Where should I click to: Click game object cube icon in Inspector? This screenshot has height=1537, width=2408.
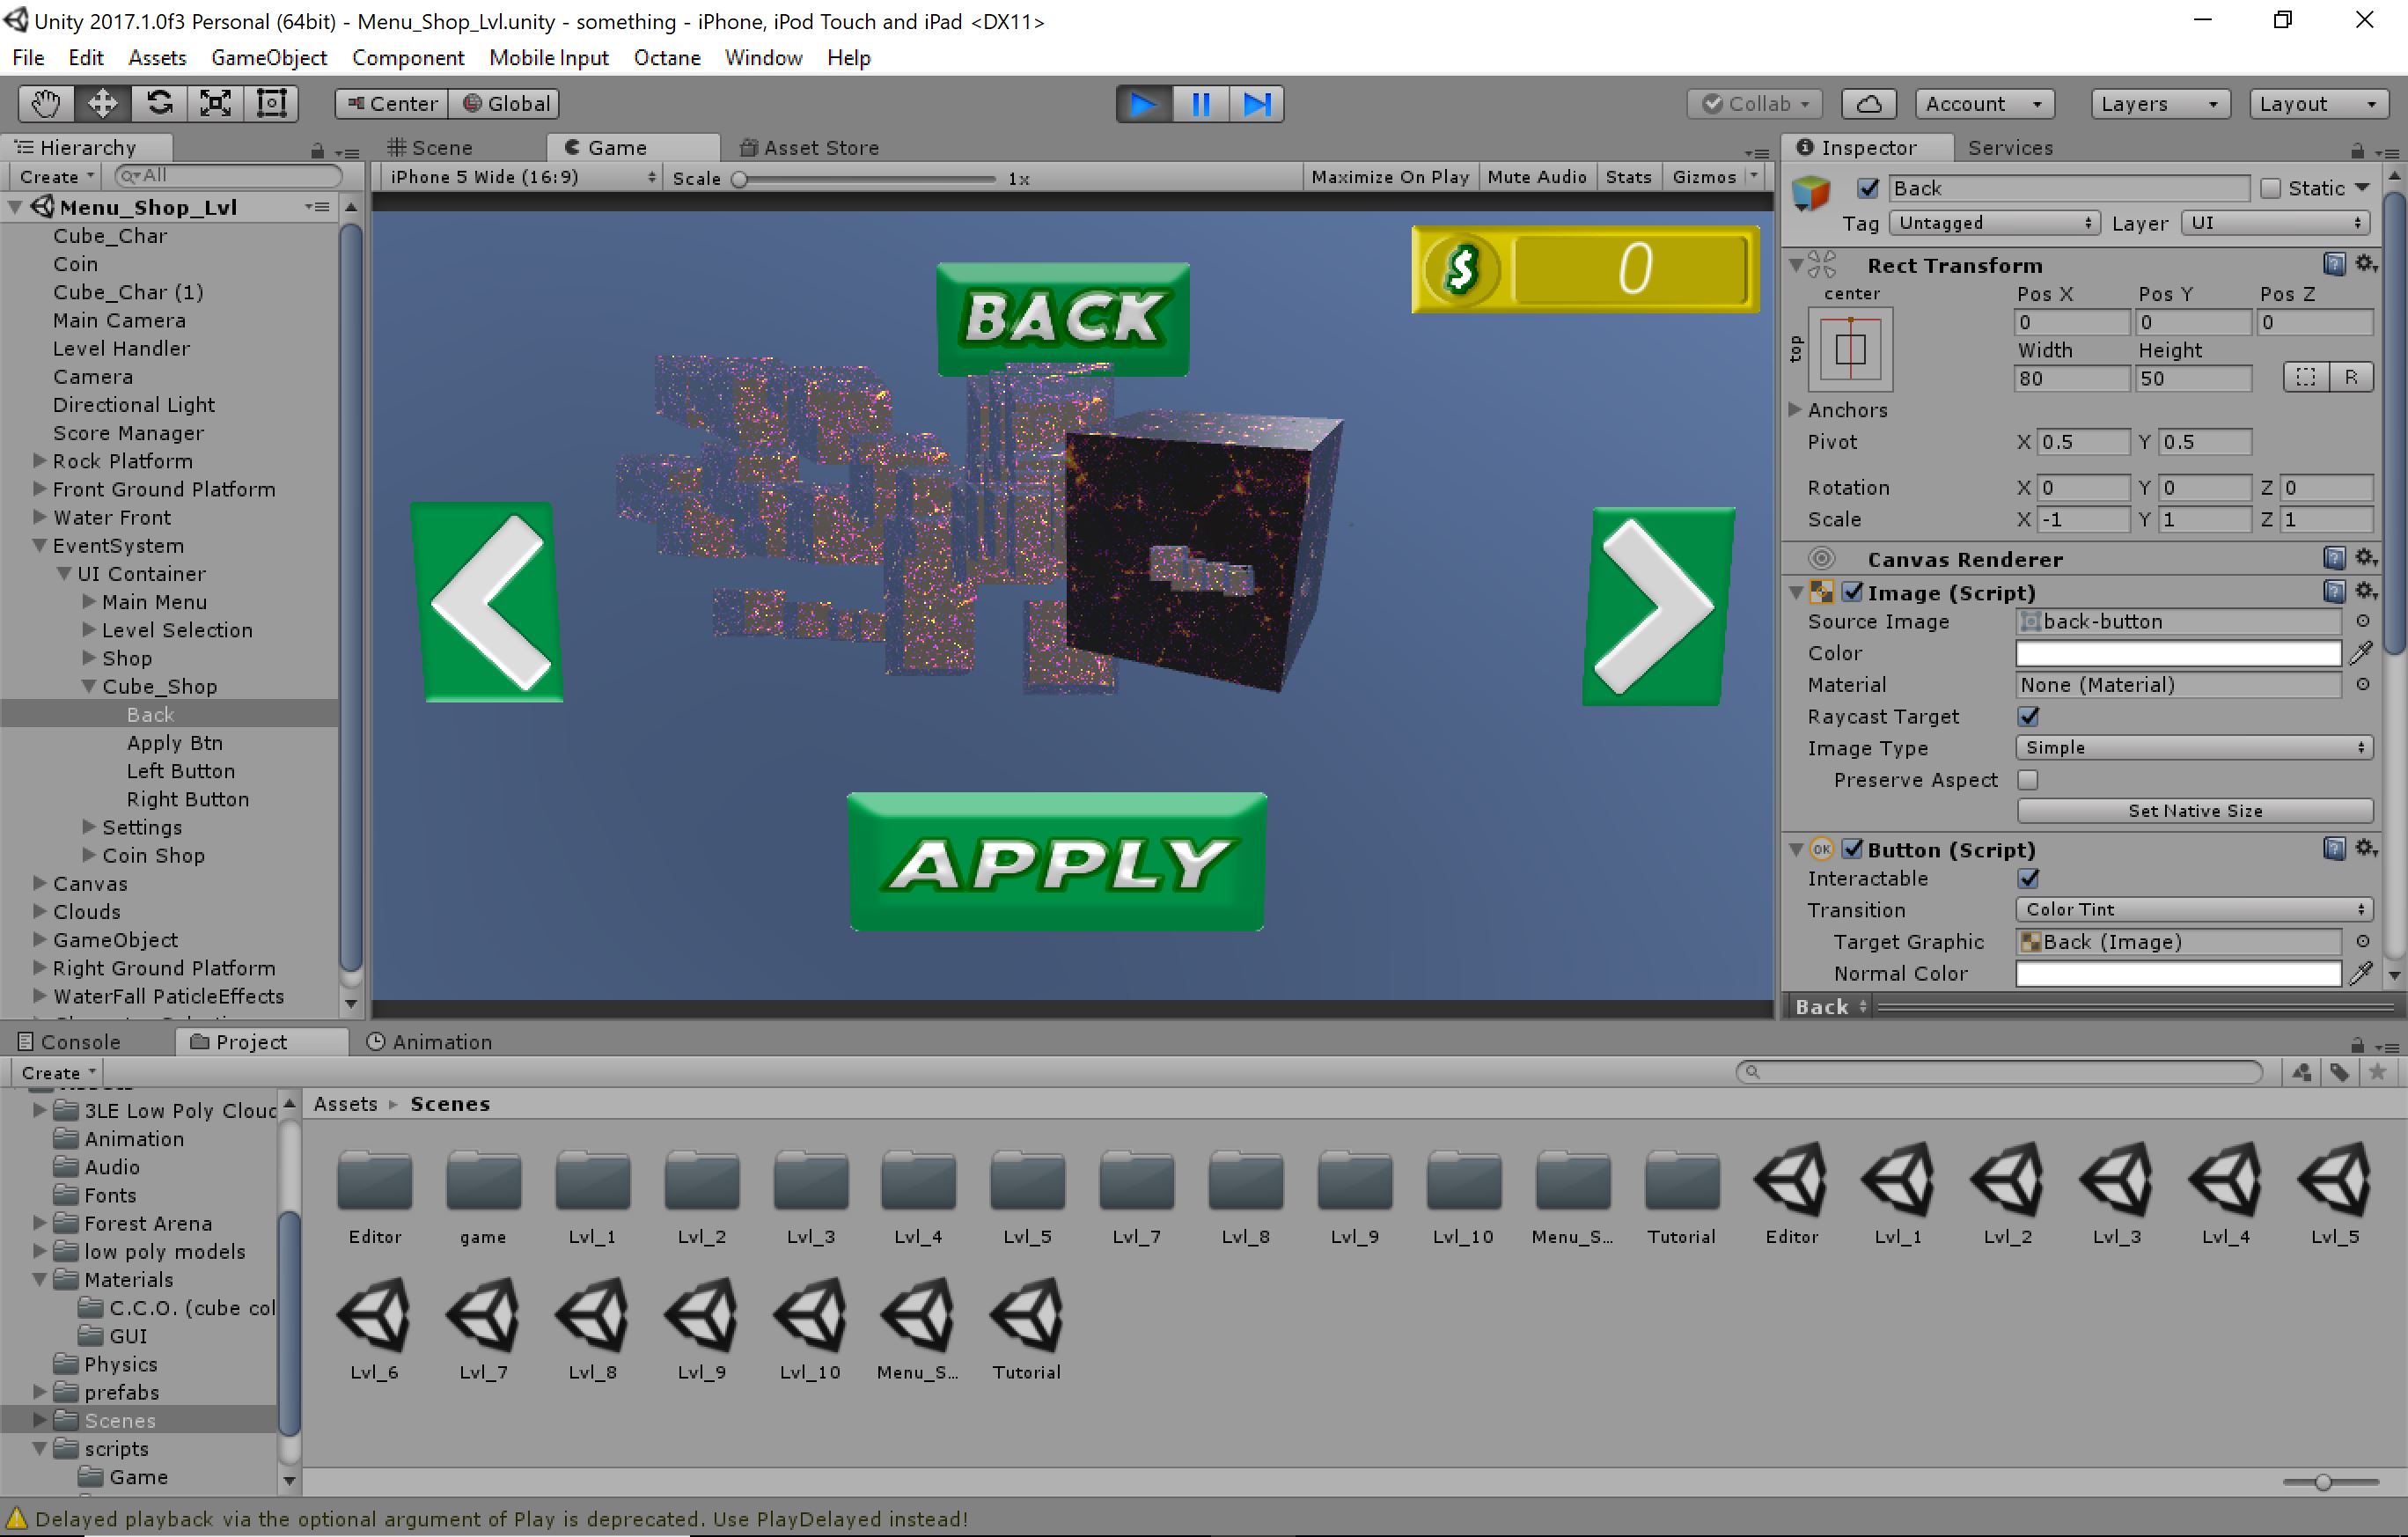click(x=1811, y=192)
